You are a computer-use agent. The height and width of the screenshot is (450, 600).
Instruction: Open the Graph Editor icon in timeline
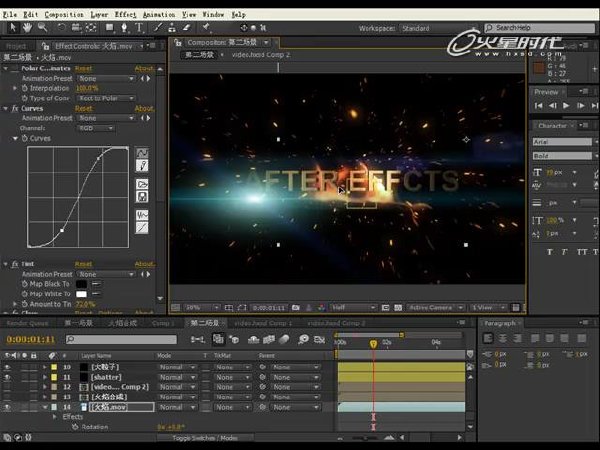(x=319, y=339)
